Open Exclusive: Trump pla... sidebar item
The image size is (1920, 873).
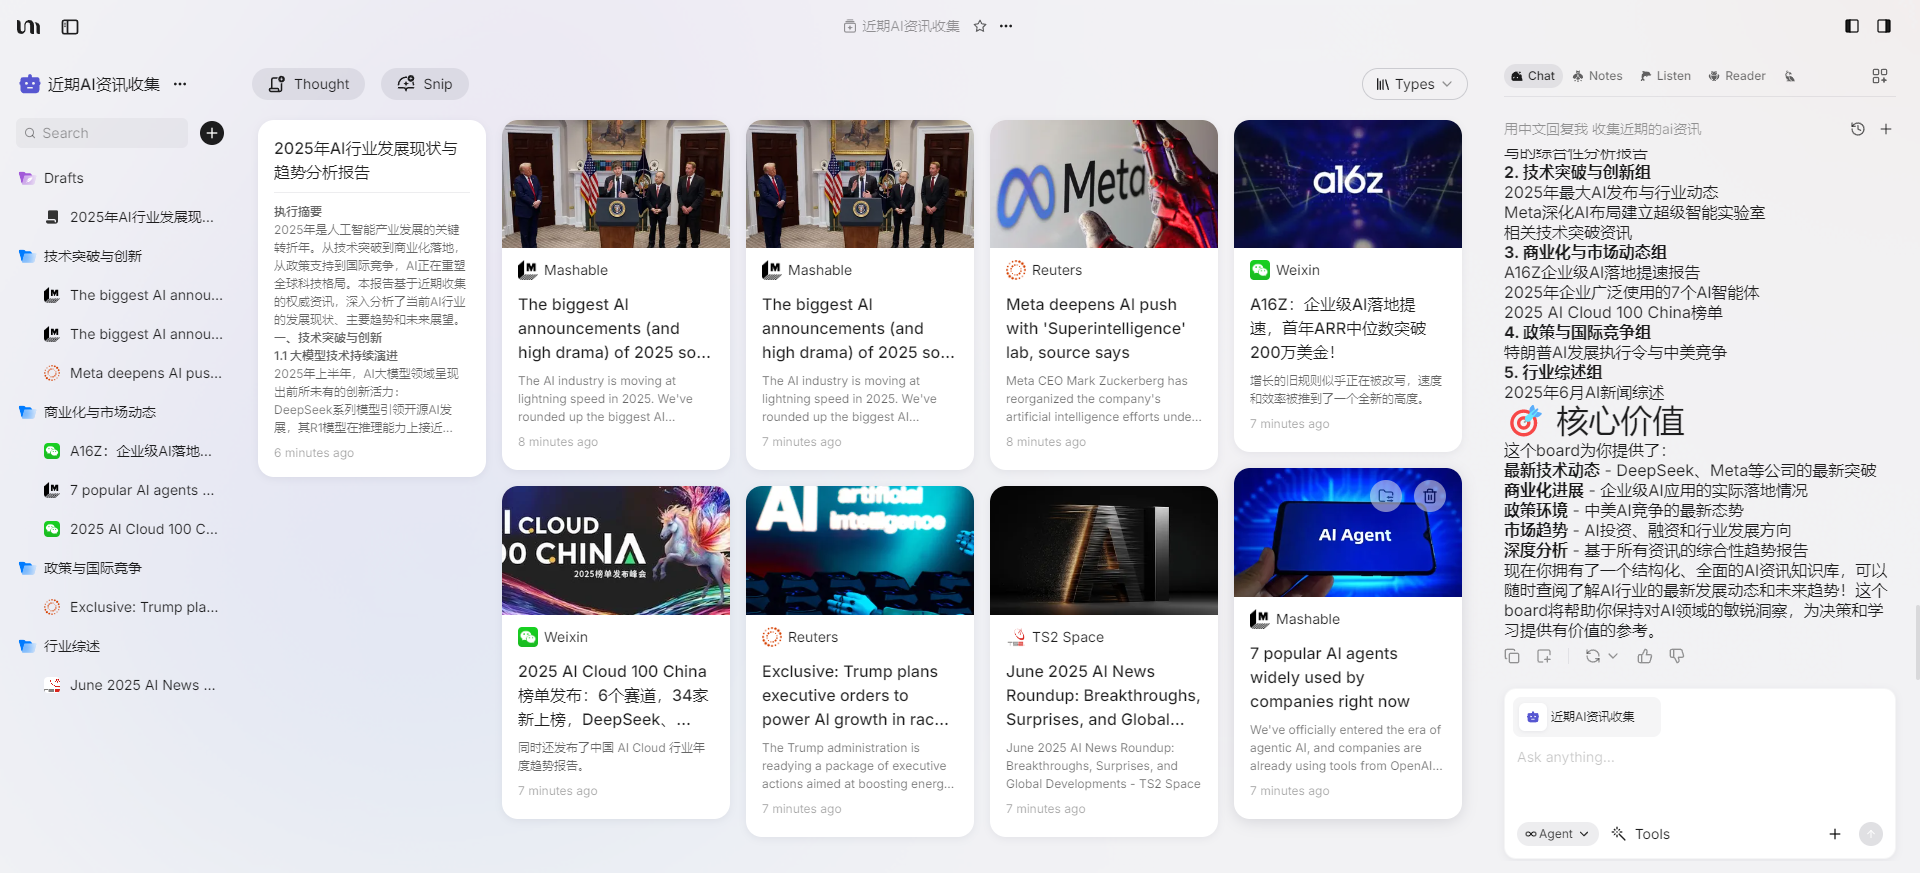tap(130, 607)
